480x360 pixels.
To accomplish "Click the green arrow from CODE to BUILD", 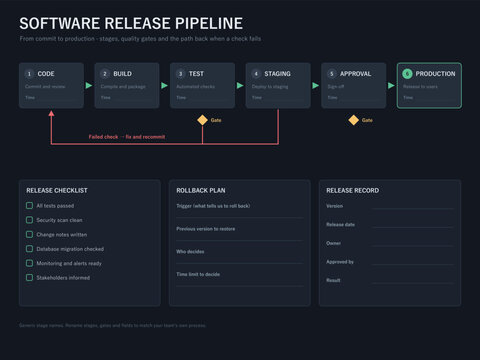I will pos(89,85).
